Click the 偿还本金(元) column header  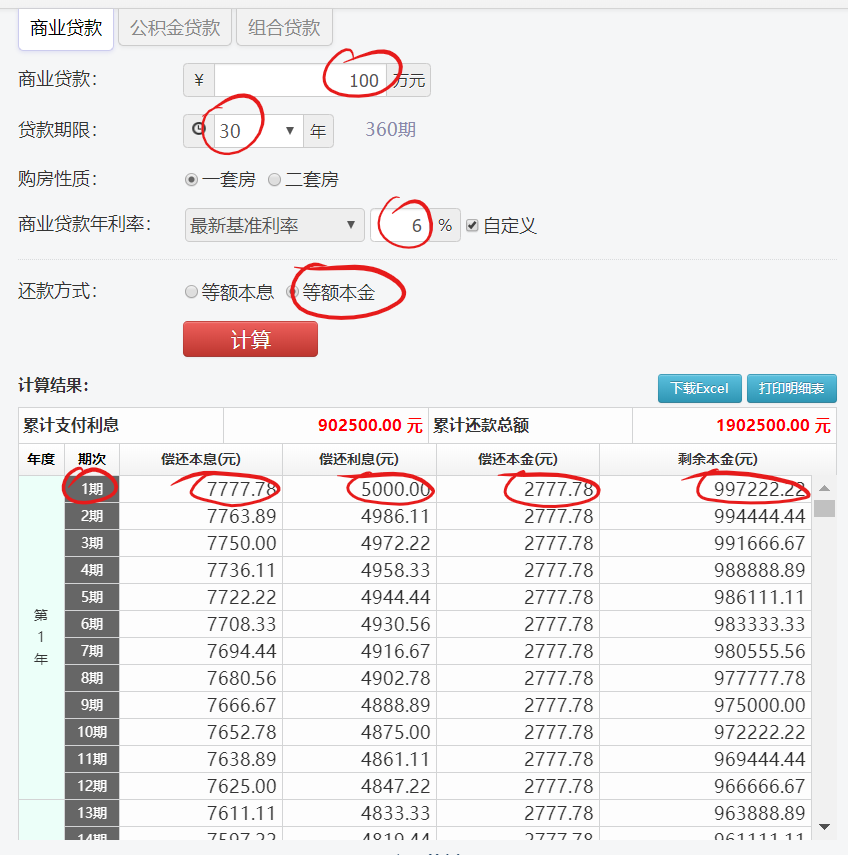click(x=518, y=459)
